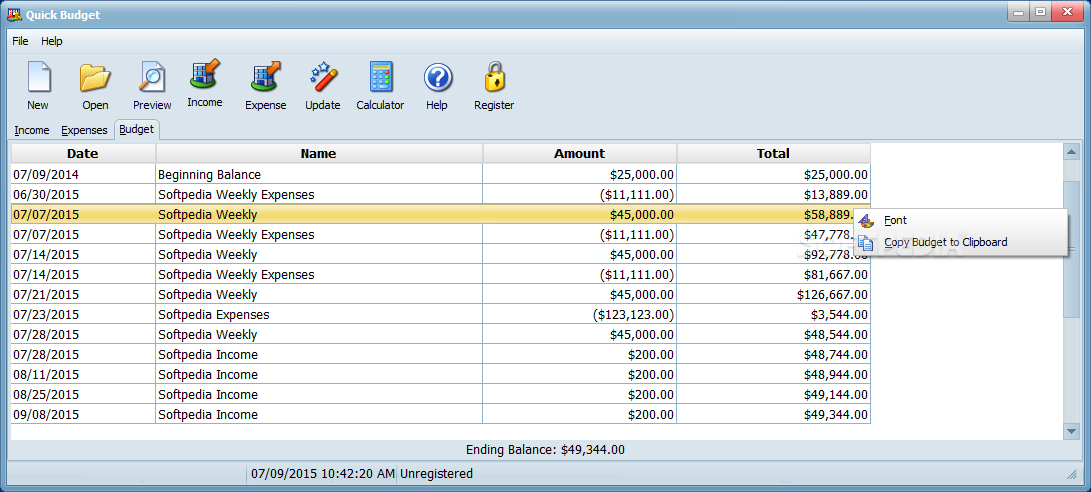Click the Name column header
Screen dimensions: 1091x492
319,154
